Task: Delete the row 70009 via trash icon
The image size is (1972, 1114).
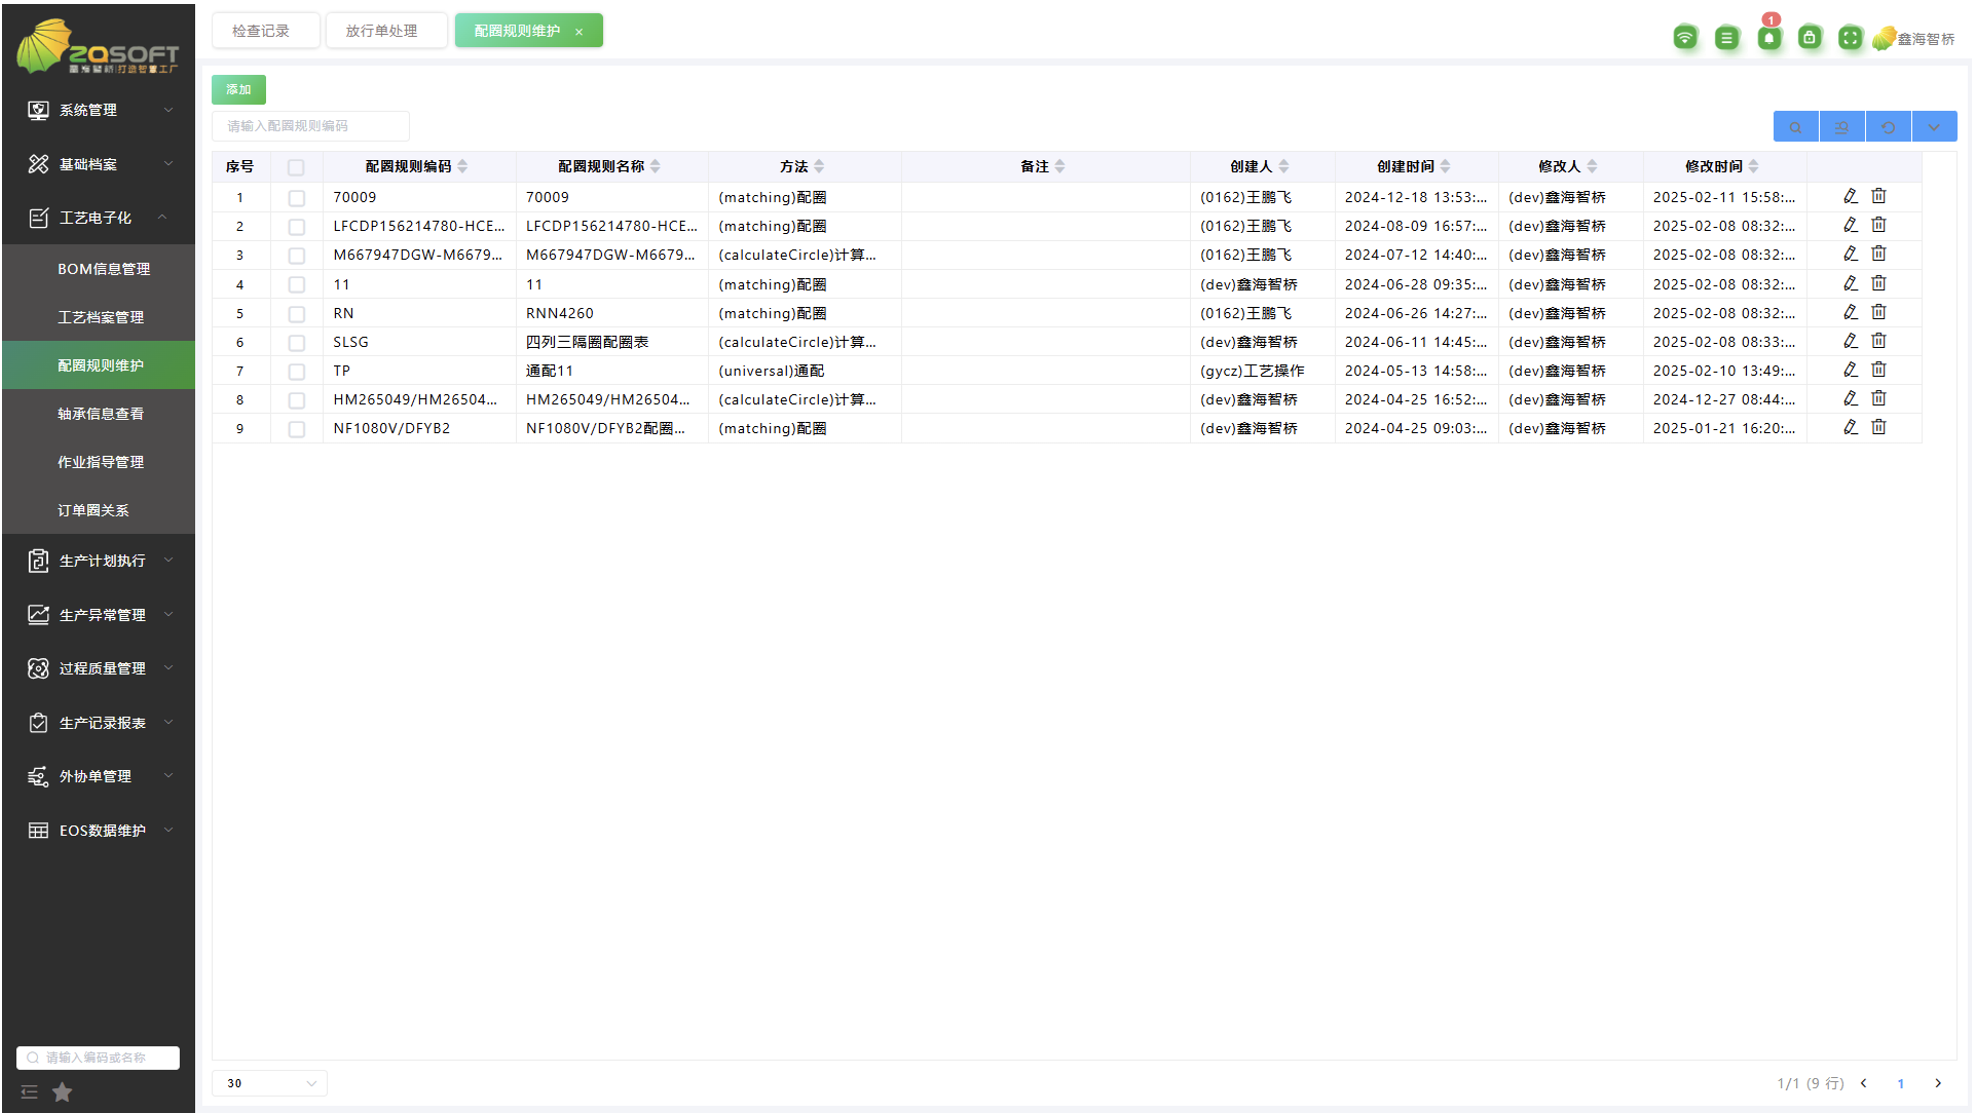Action: 1879,197
